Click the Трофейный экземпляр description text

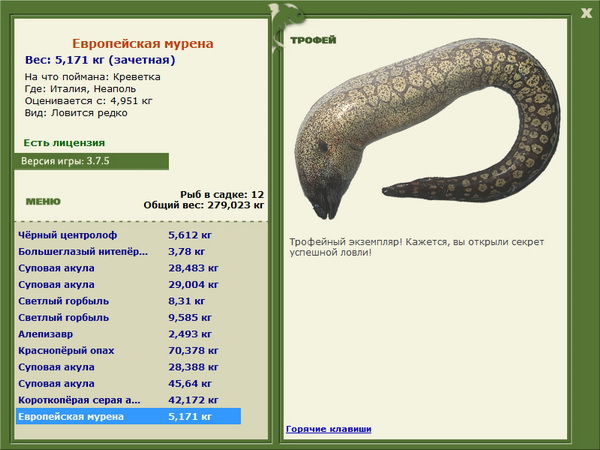pos(417,247)
